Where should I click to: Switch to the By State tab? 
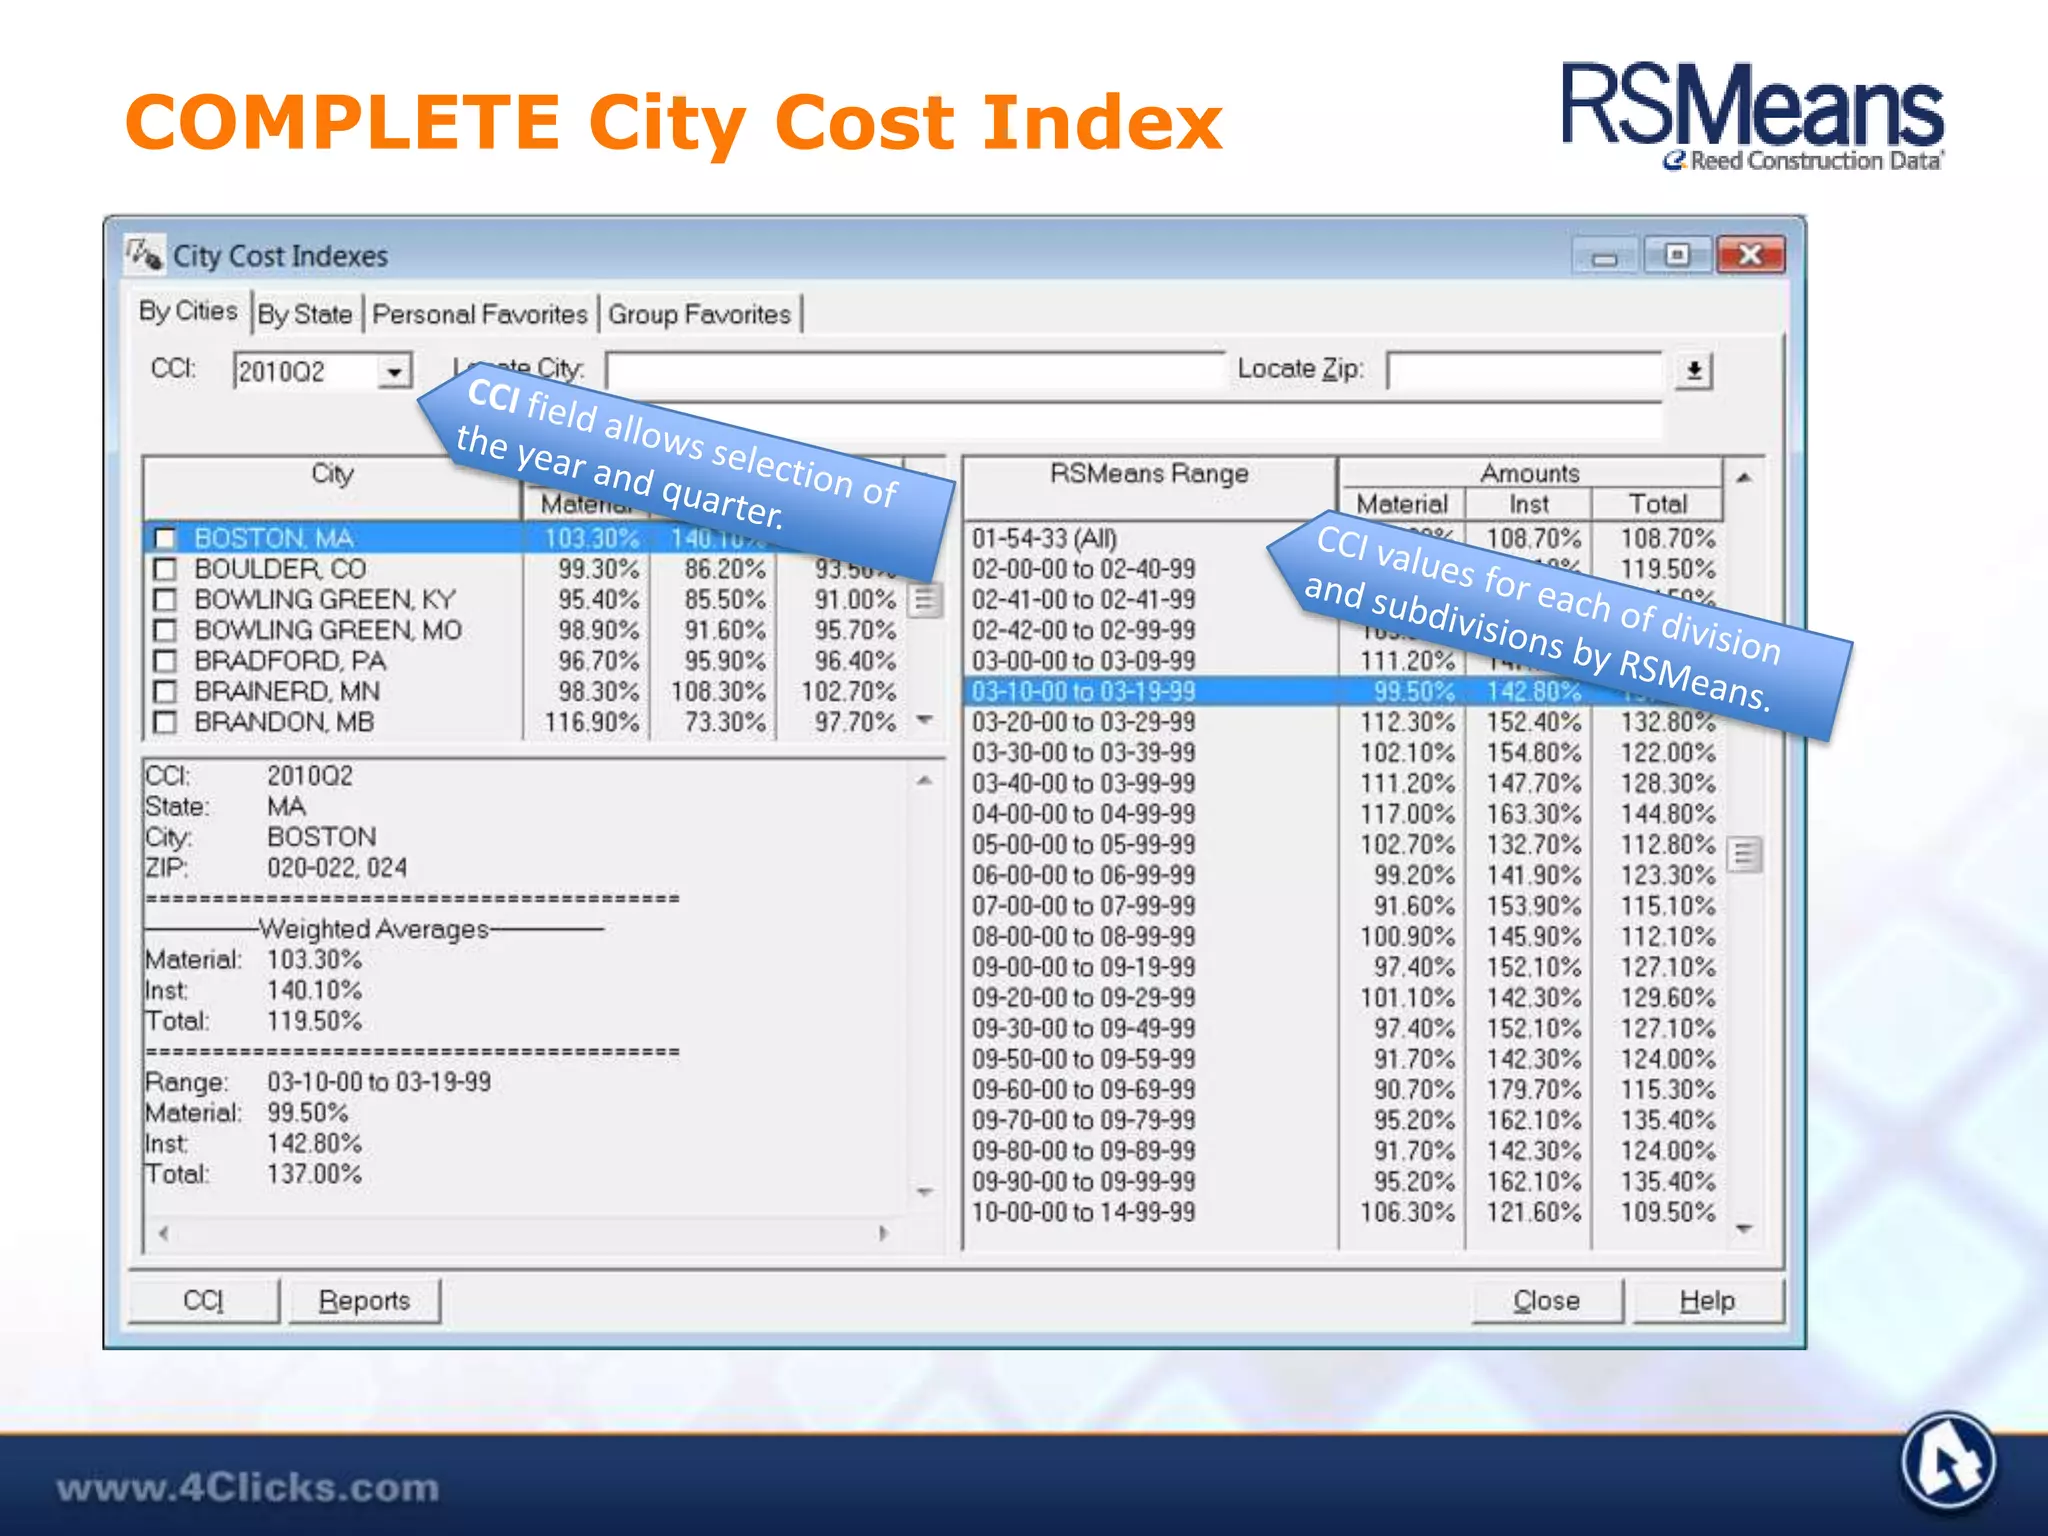point(305,314)
